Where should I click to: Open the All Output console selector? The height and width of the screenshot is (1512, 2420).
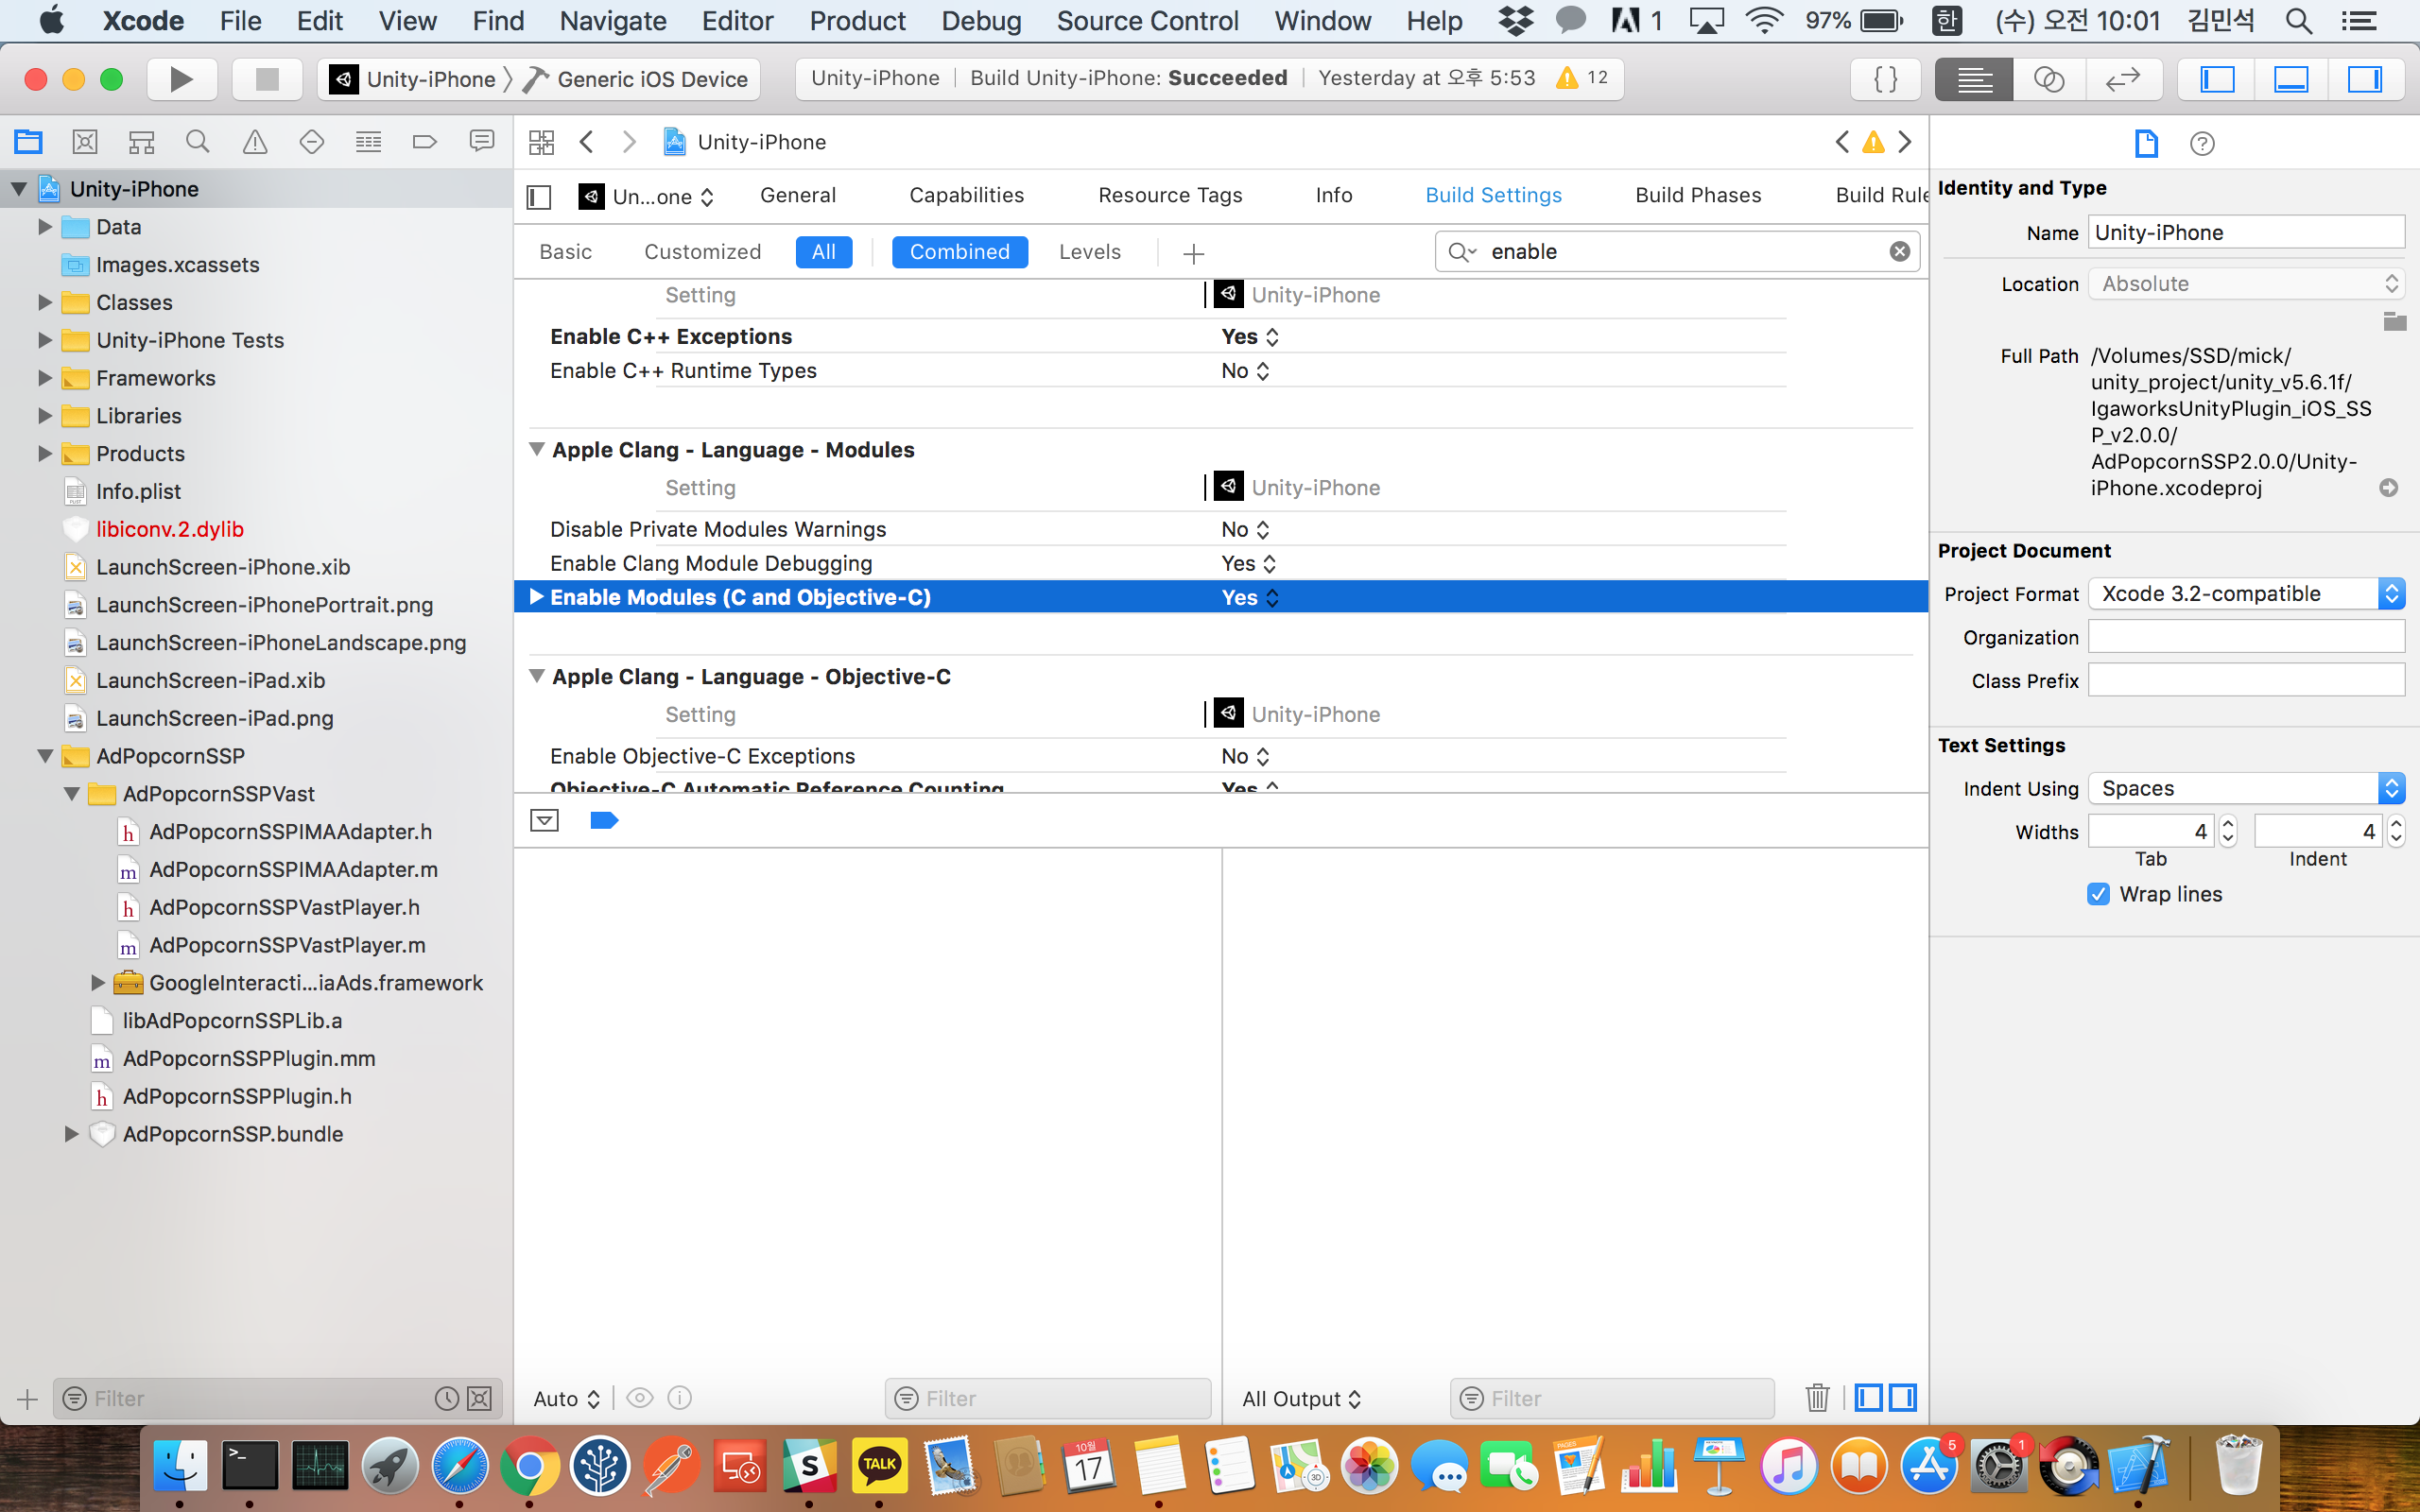point(1301,1398)
